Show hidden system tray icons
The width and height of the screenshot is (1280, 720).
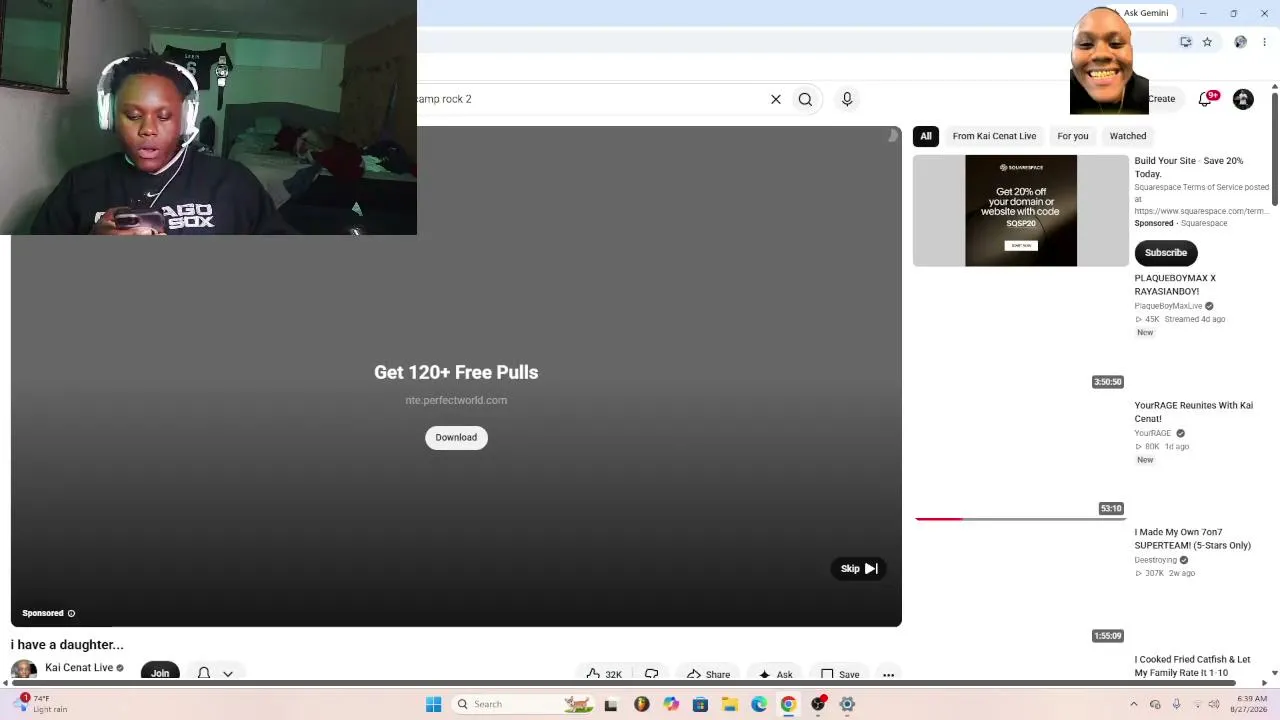tap(1133, 704)
